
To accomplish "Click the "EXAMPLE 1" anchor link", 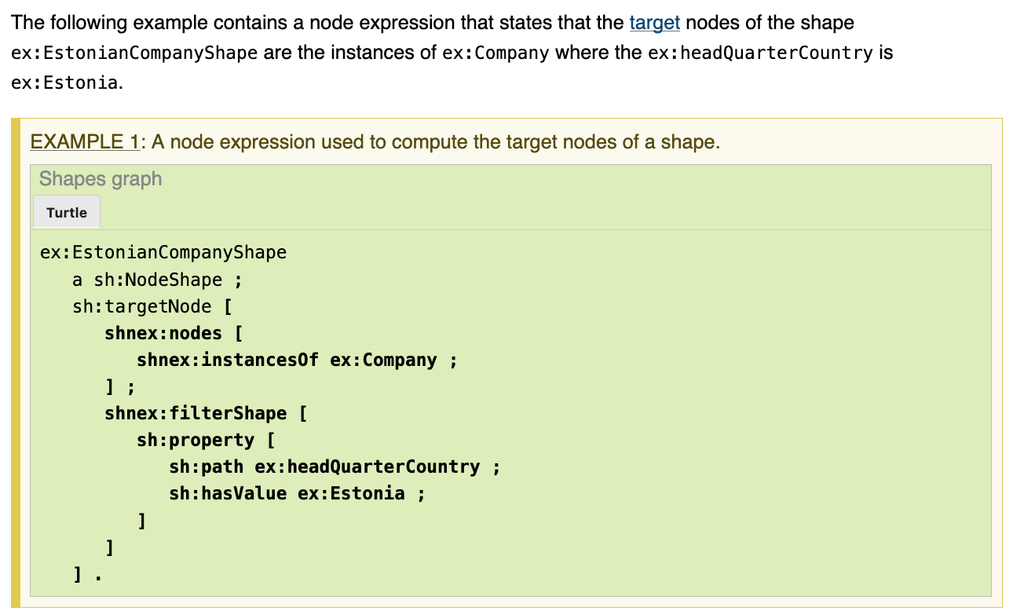I will (84, 141).
